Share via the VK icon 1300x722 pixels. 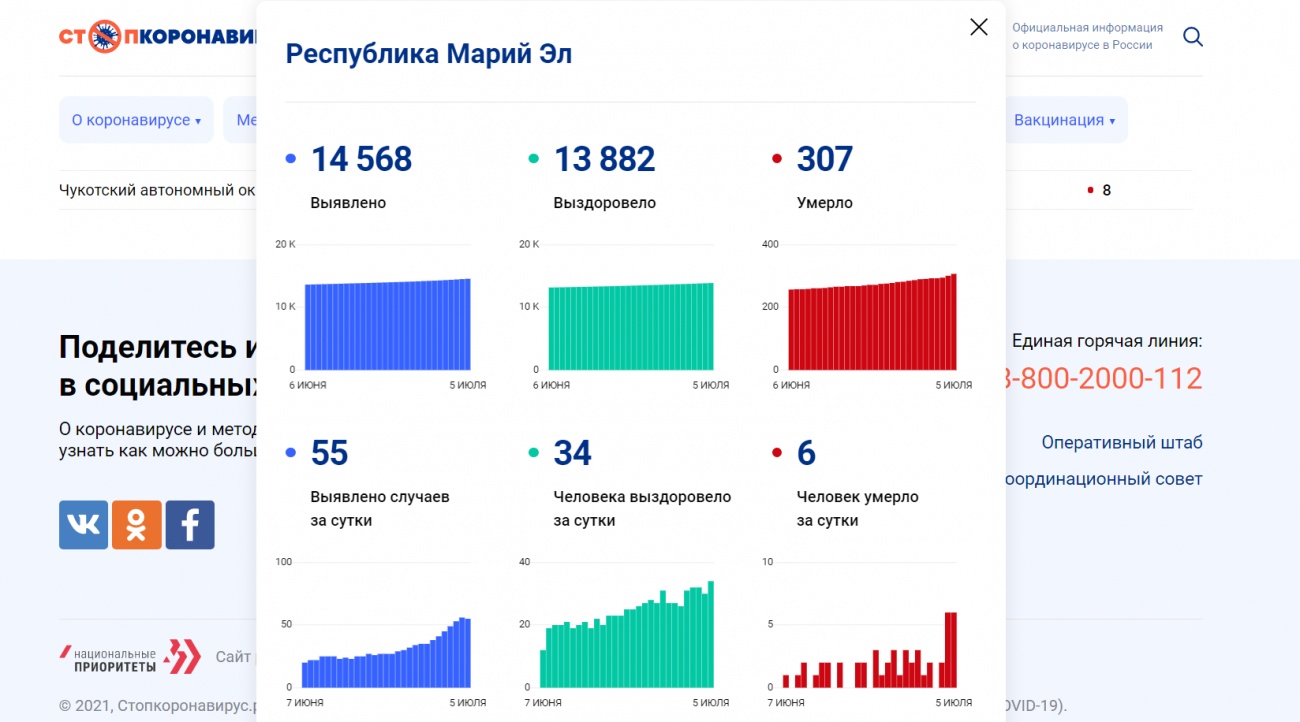[83, 525]
